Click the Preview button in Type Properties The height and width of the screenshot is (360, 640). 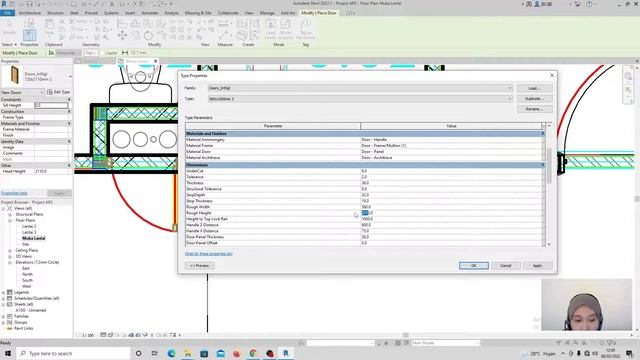point(200,266)
